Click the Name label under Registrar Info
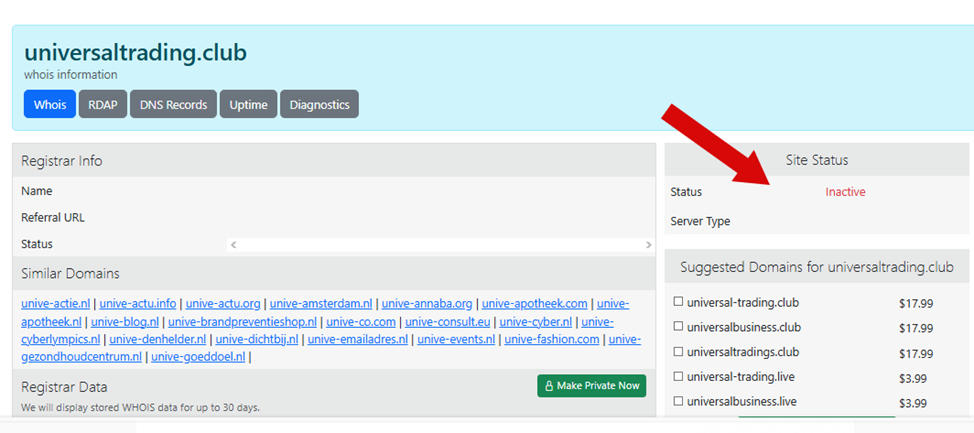This screenshot has width=974, height=433. (x=37, y=191)
